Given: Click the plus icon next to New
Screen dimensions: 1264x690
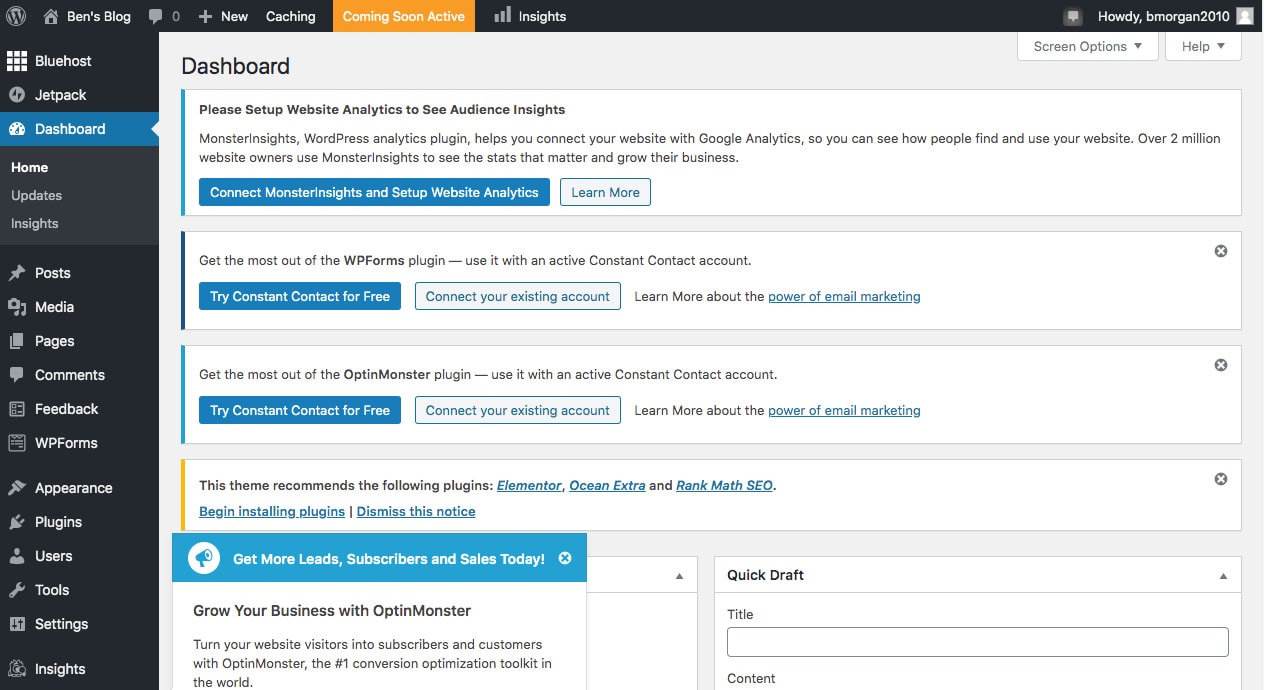Looking at the screenshot, I should 205,16.
